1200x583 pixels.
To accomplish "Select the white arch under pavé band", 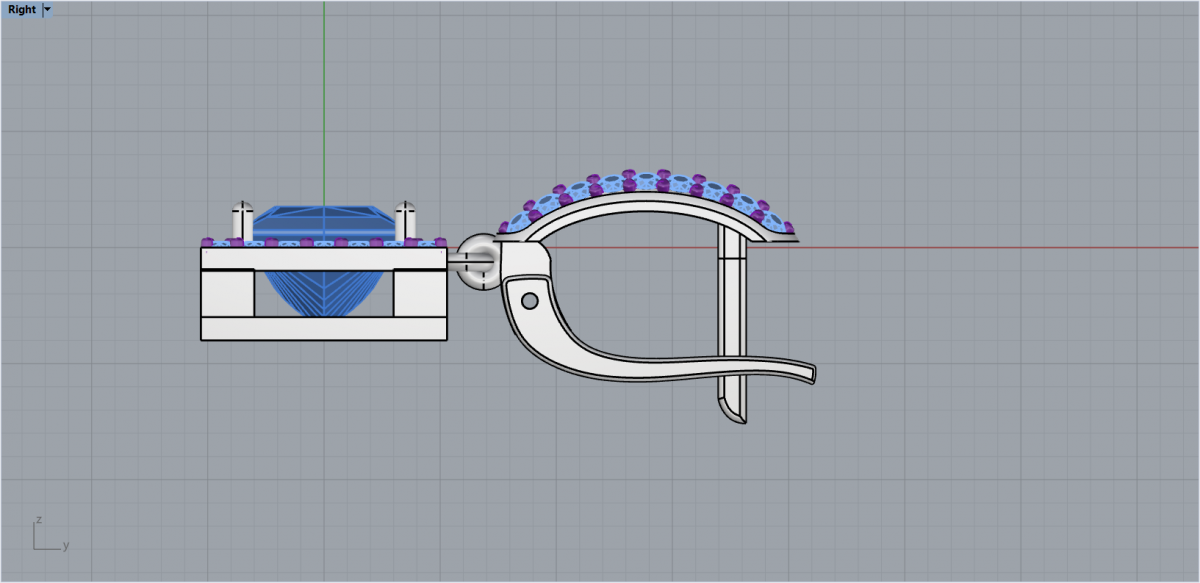I will point(640,203).
